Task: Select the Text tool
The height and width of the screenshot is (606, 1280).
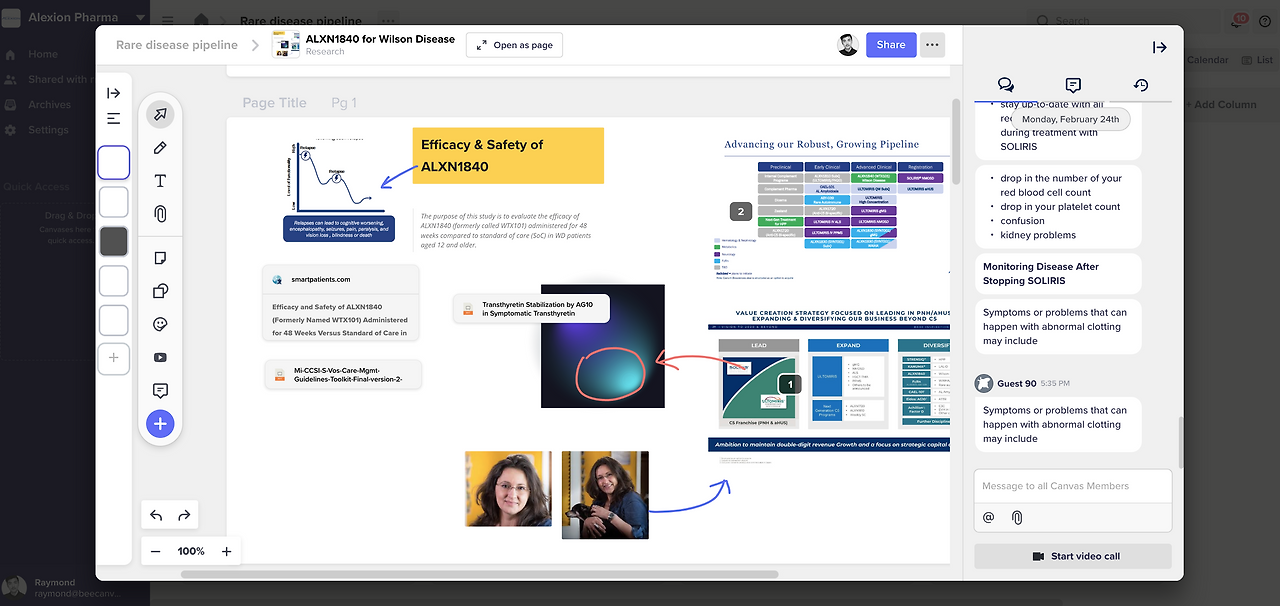Action: point(160,180)
